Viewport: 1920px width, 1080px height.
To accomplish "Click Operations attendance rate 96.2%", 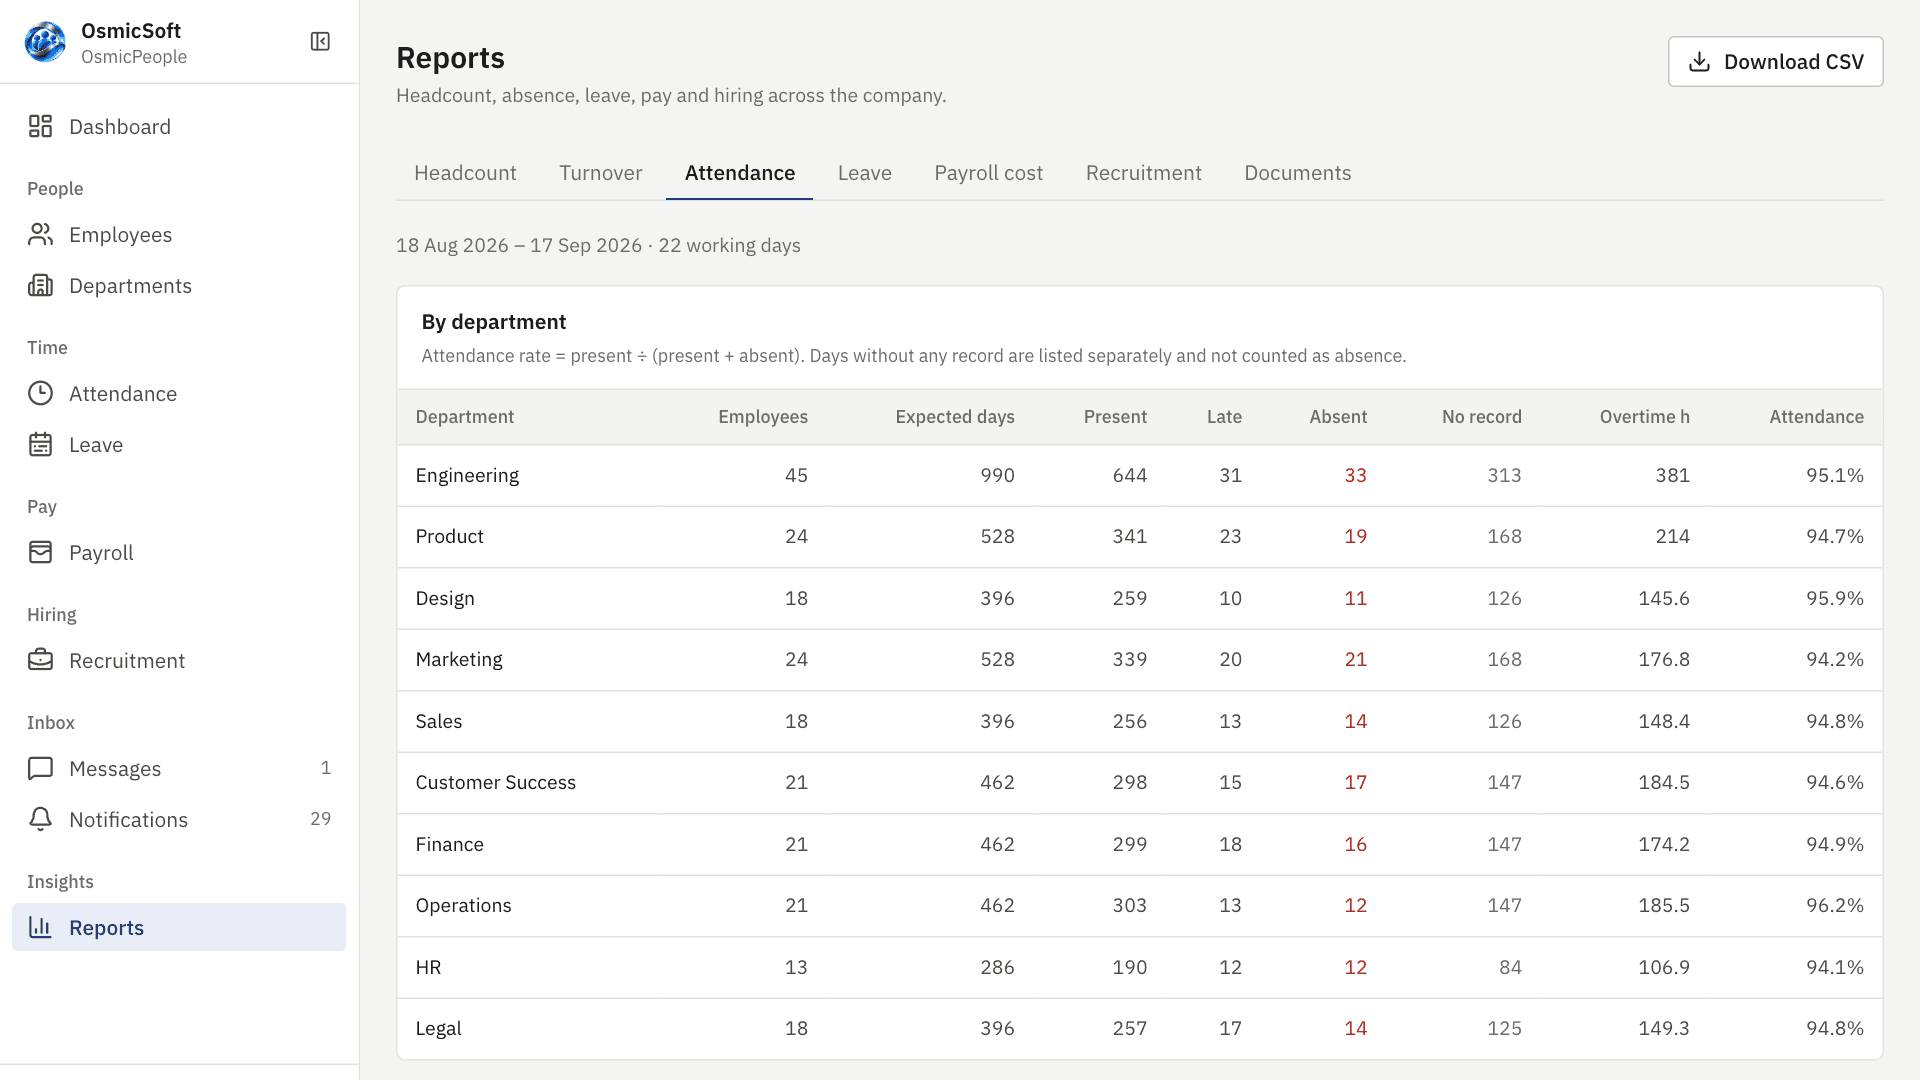I will (1834, 906).
